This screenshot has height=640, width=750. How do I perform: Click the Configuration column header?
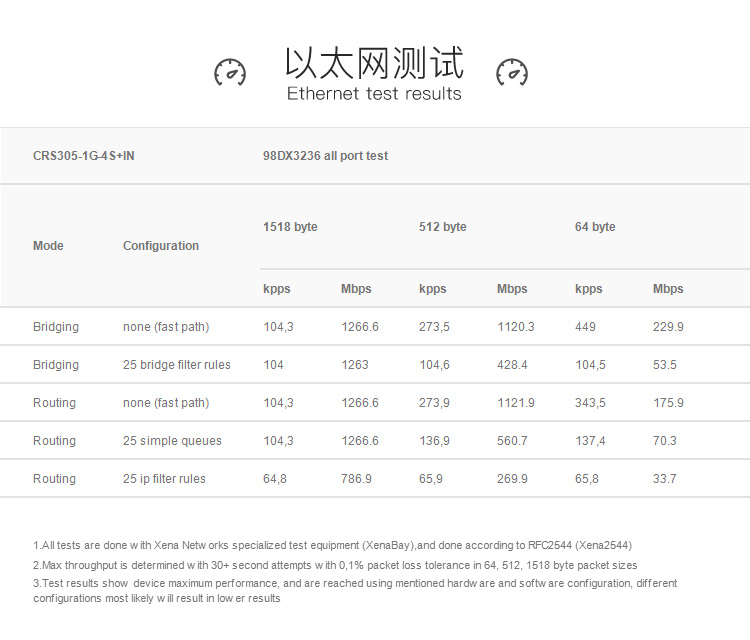pyautogui.click(x=161, y=246)
